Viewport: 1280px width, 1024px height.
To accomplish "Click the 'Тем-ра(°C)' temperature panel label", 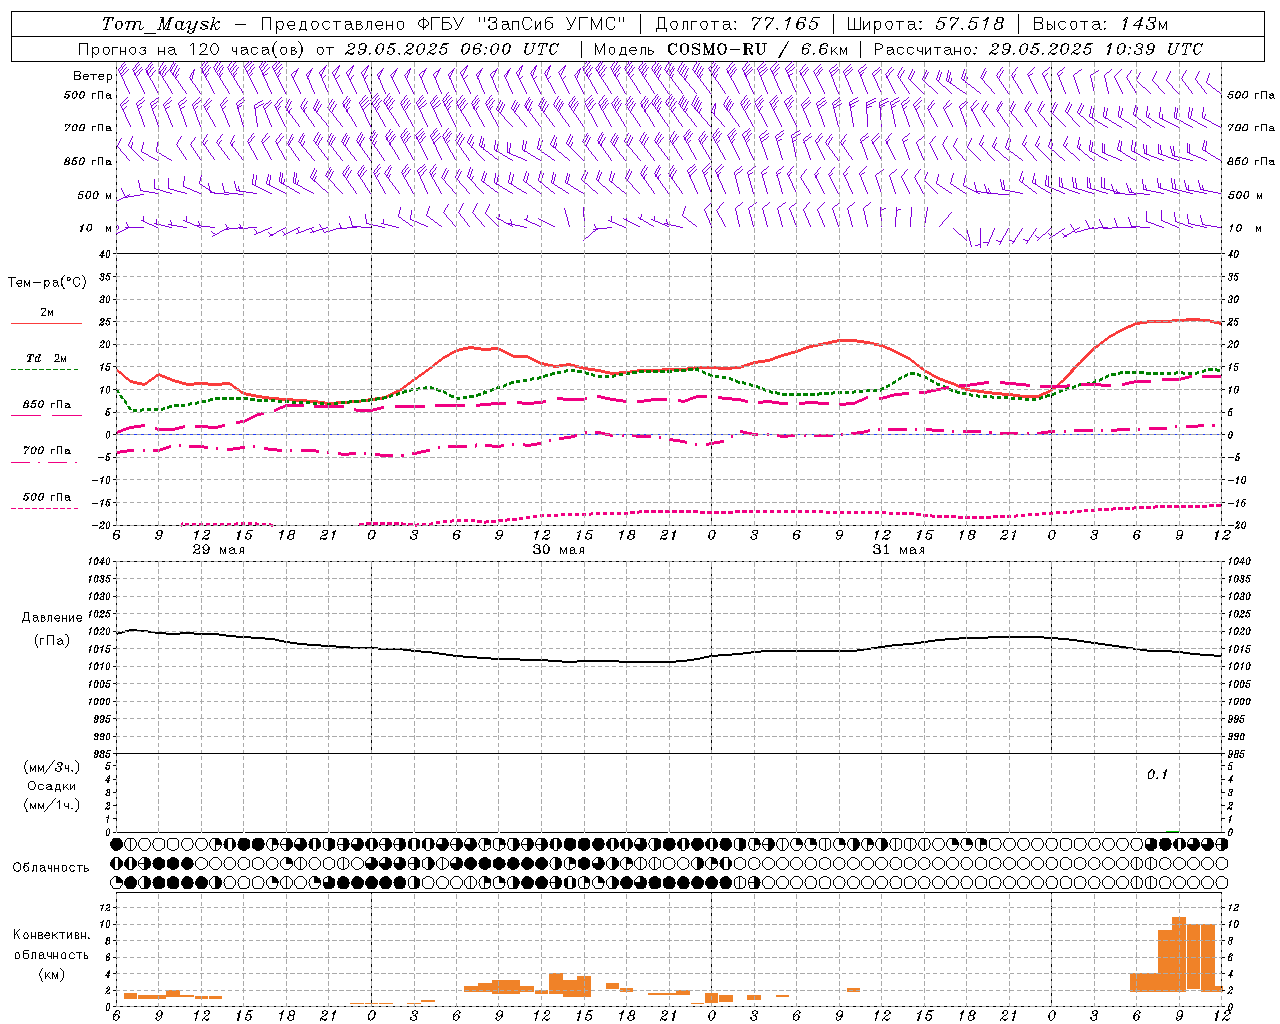I will 47,283.
